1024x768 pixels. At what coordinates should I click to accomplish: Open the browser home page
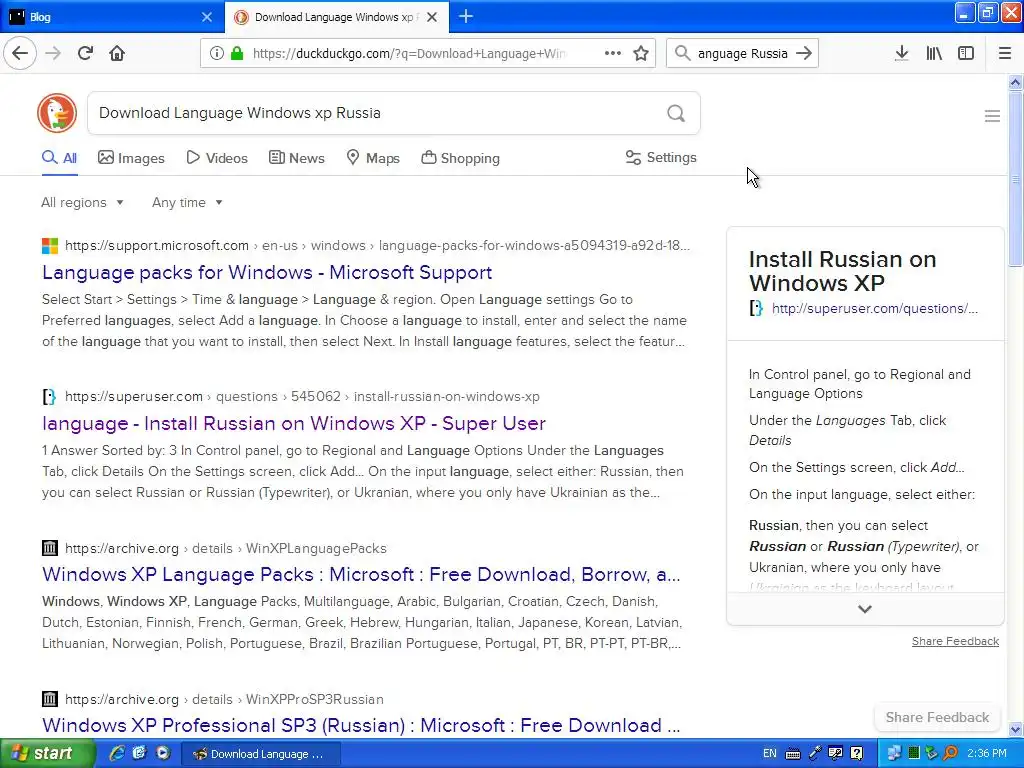pyautogui.click(x=117, y=53)
